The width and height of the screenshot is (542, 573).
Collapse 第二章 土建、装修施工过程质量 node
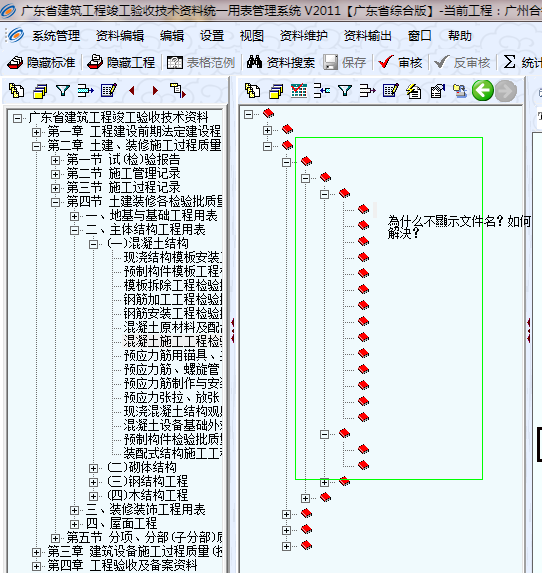point(36,146)
